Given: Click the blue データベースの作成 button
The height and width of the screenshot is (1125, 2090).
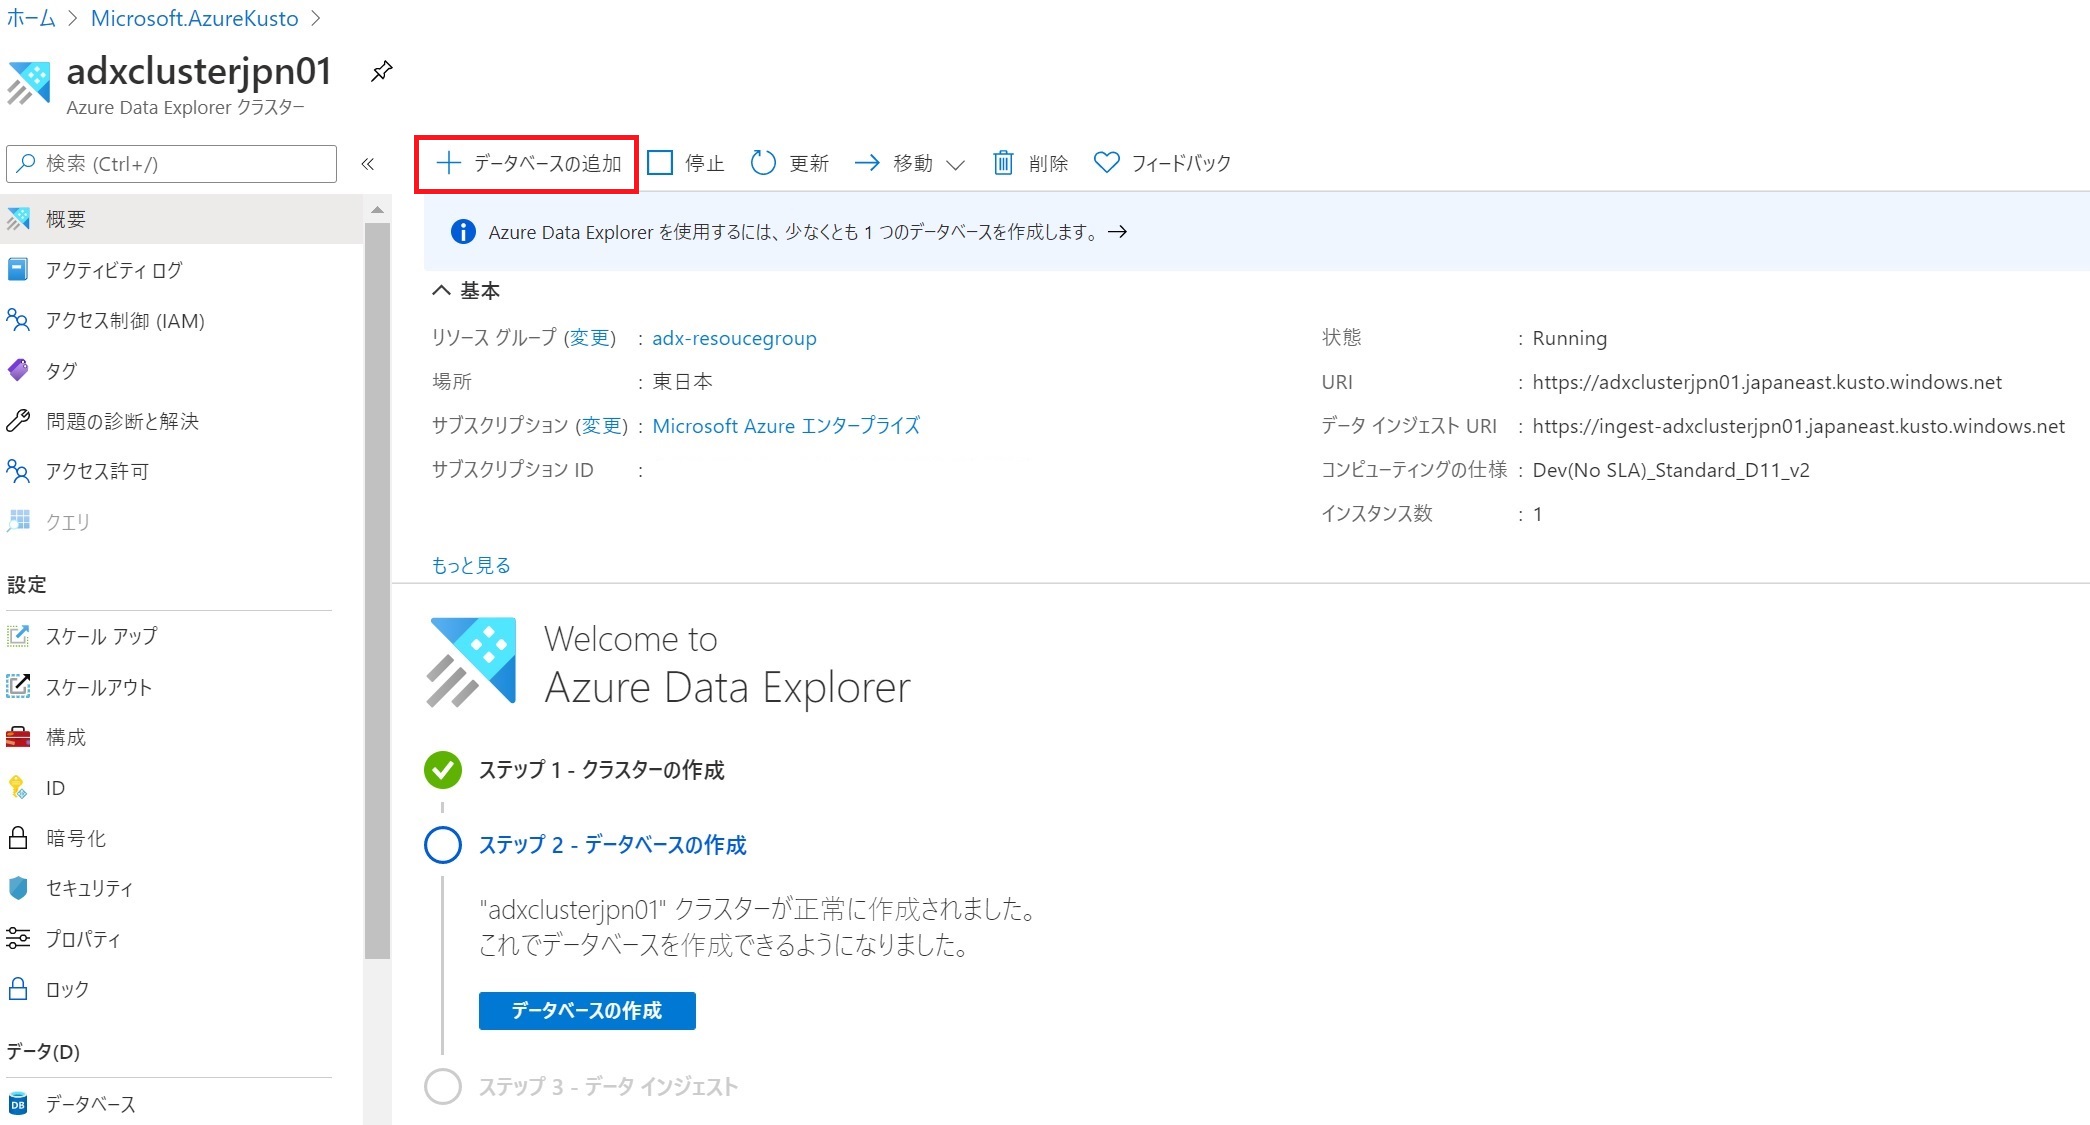Looking at the screenshot, I should coord(587,1011).
